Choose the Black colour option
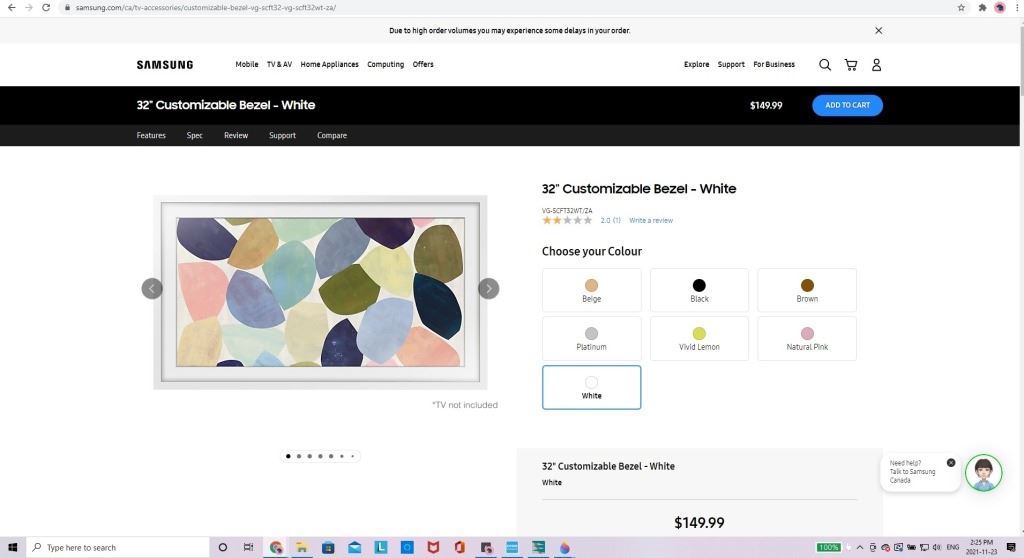The height and width of the screenshot is (558, 1024). point(699,290)
